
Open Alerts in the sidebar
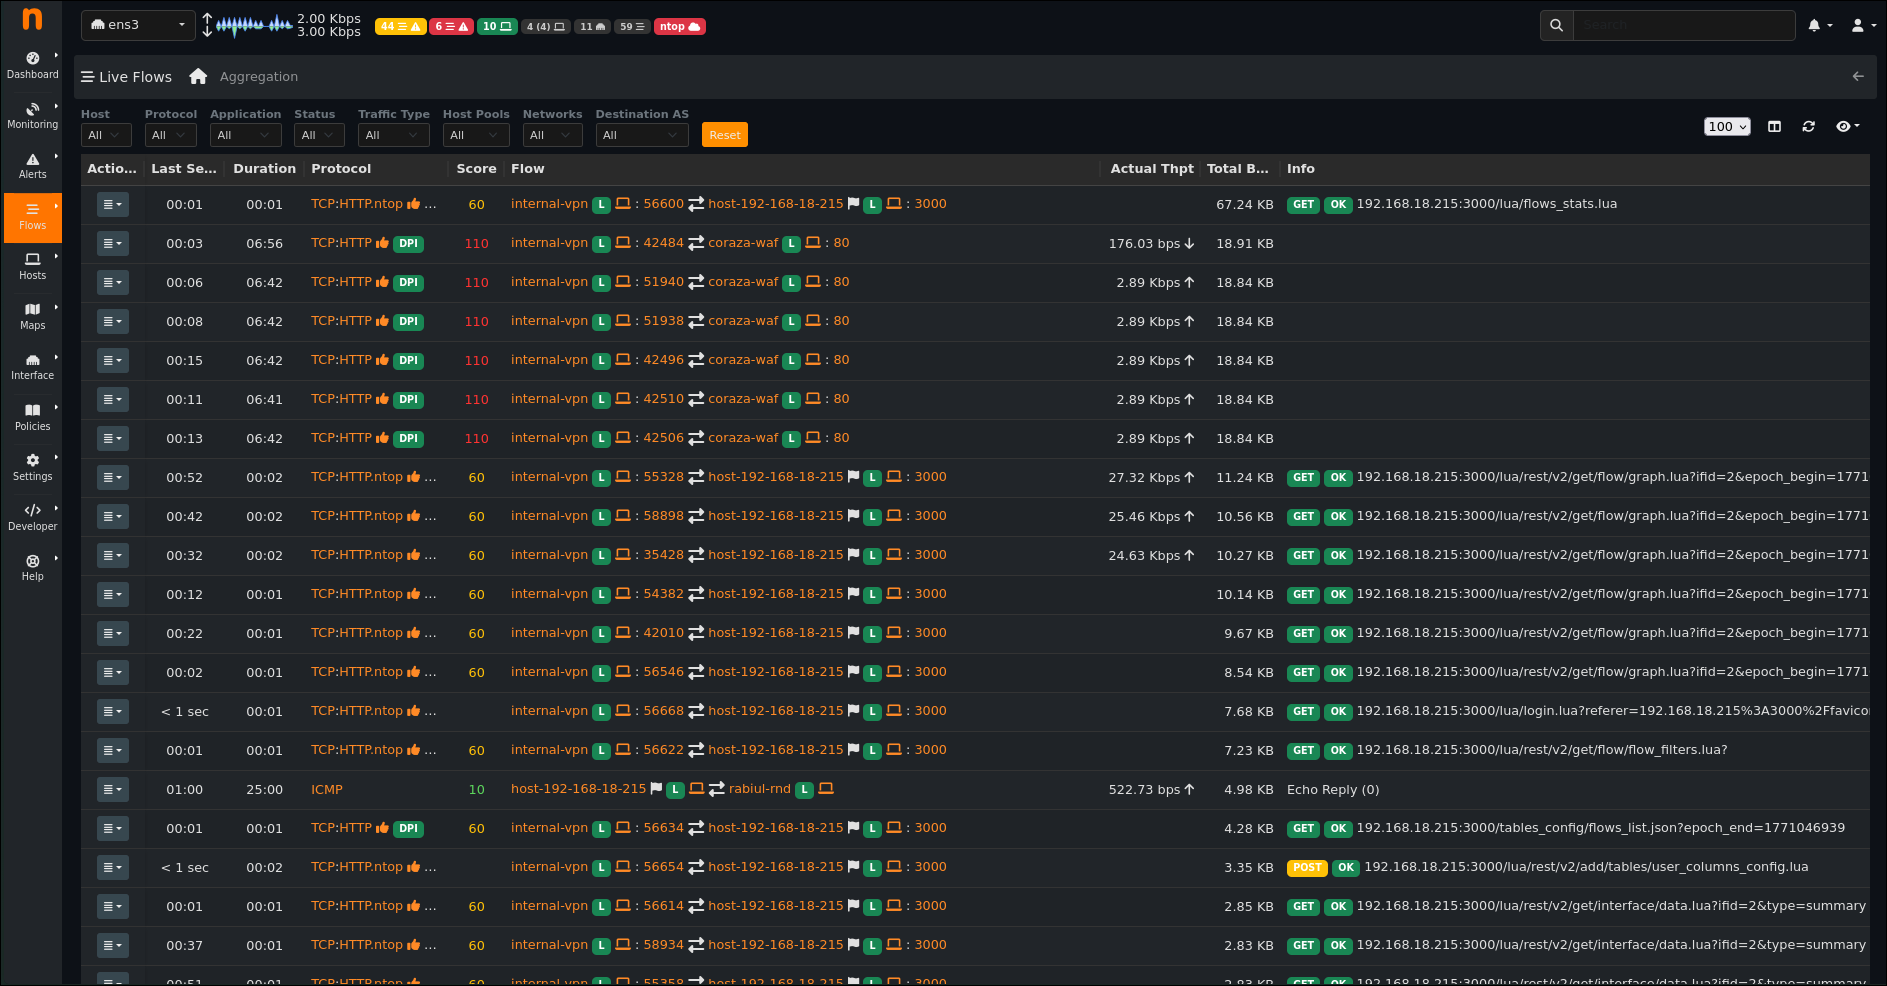click(32, 166)
